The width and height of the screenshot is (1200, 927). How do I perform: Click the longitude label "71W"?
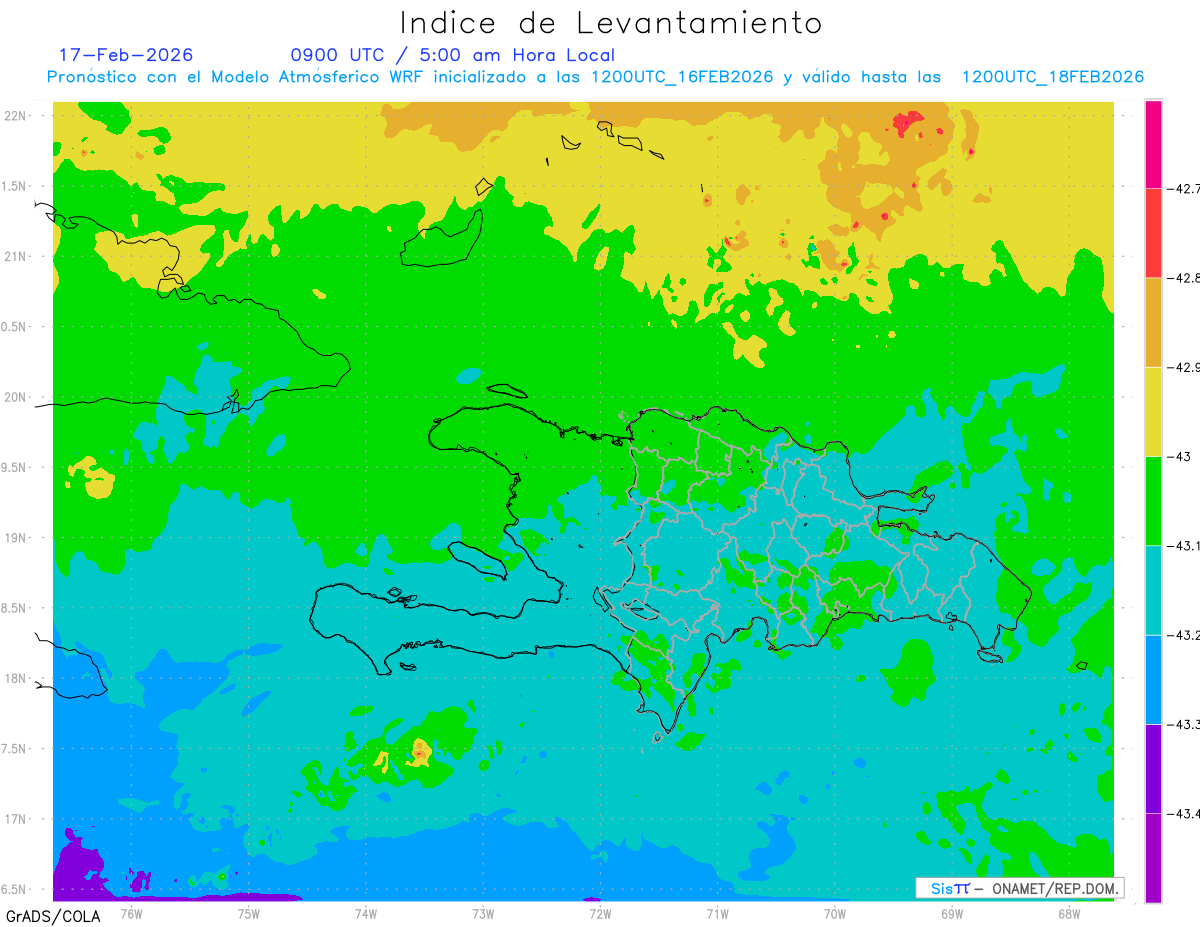coord(717,912)
